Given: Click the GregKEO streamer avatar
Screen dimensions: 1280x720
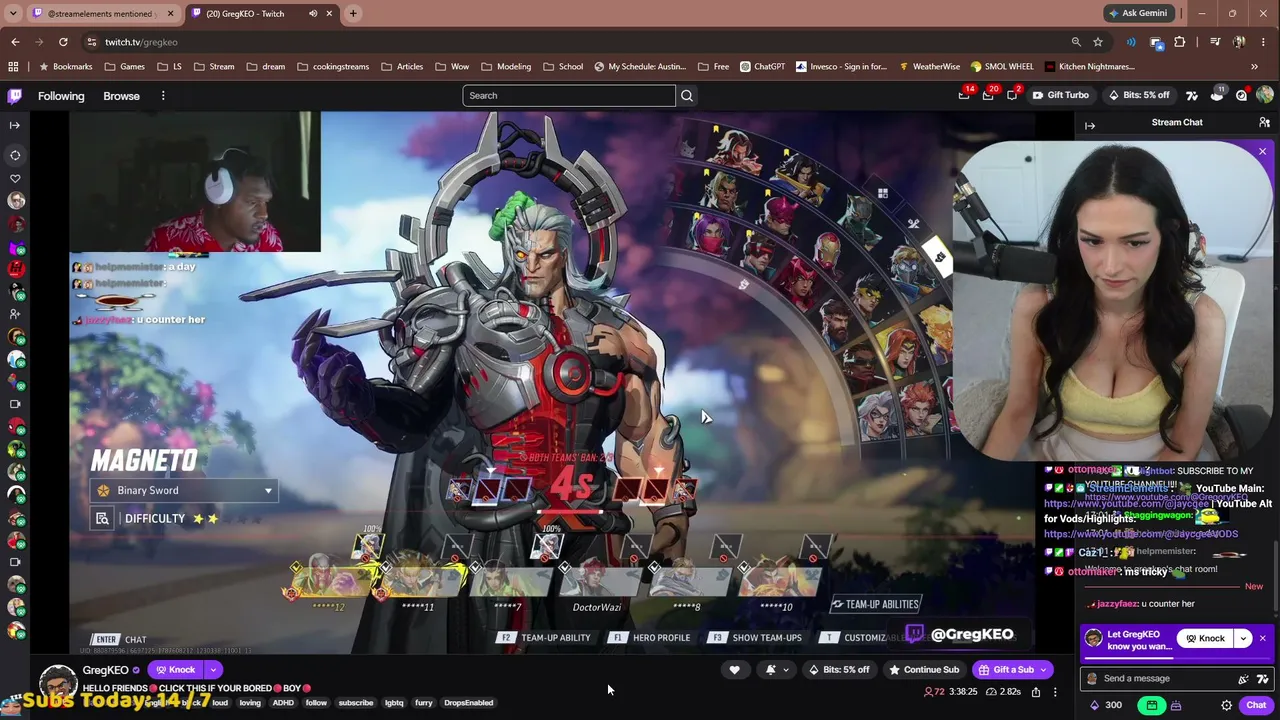Looking at the screenshot, I should pos(58,683).
